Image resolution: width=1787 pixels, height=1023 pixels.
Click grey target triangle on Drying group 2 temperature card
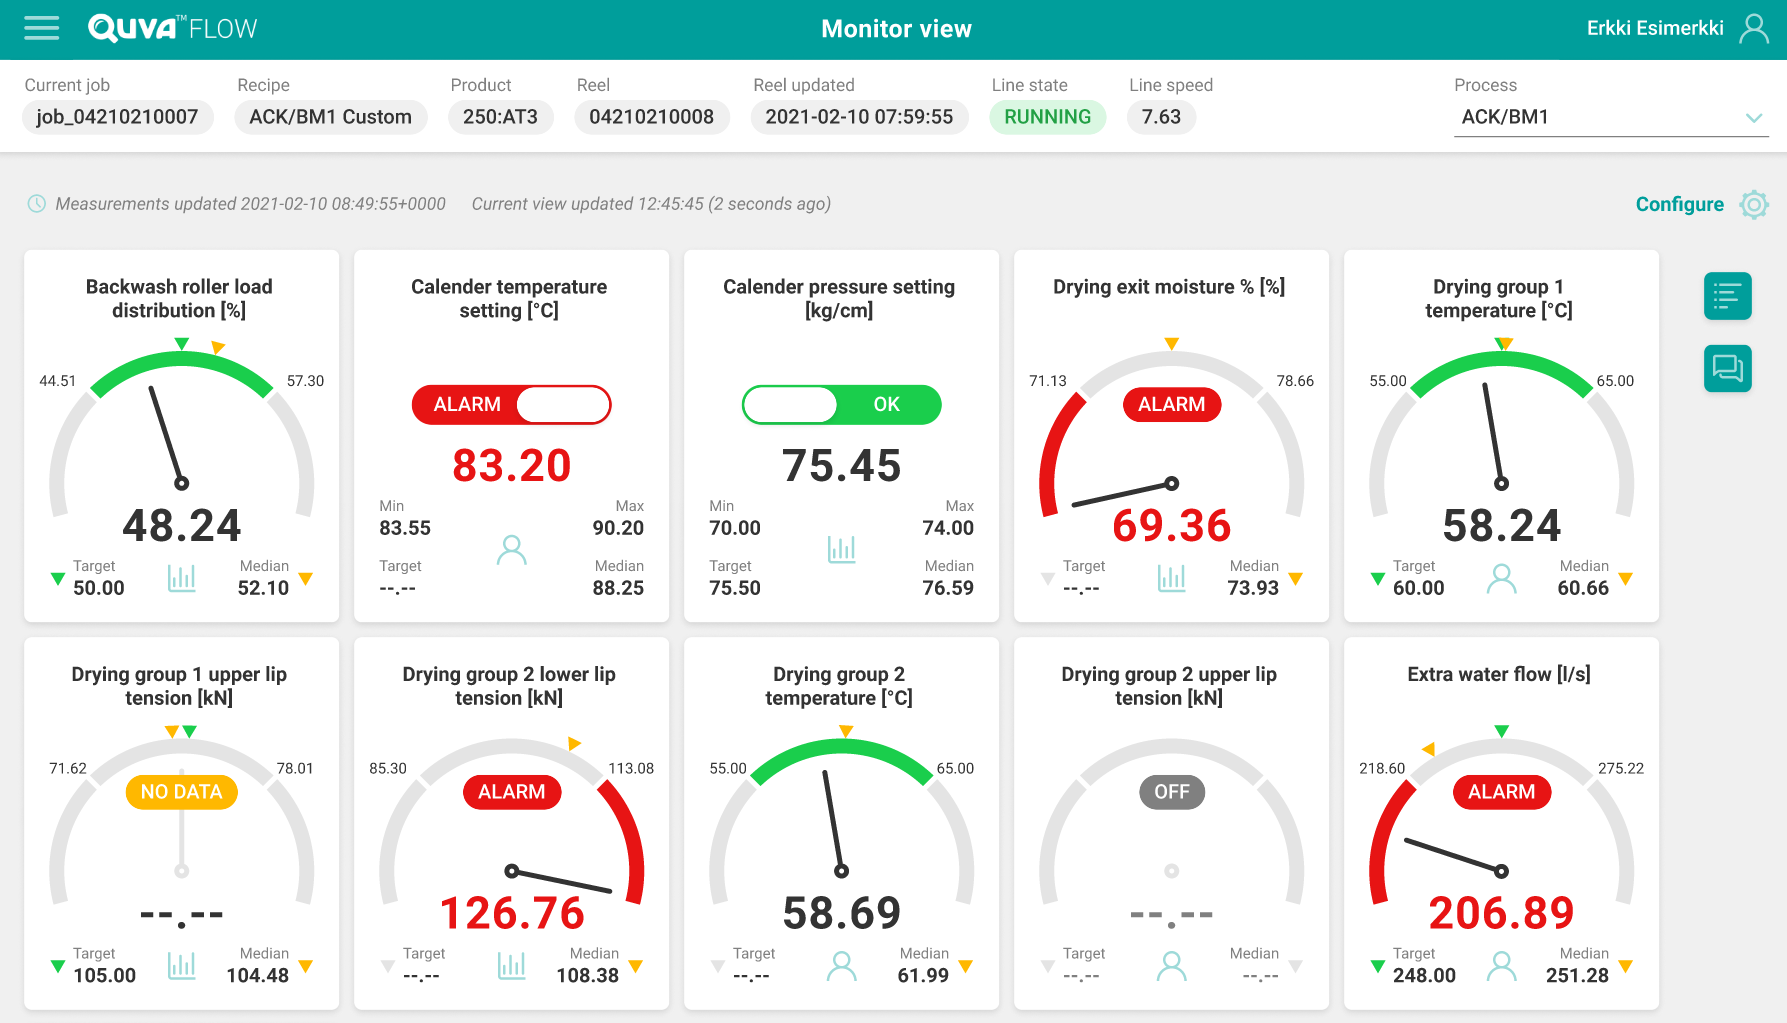pyautogui.click(x=718, y=966)
